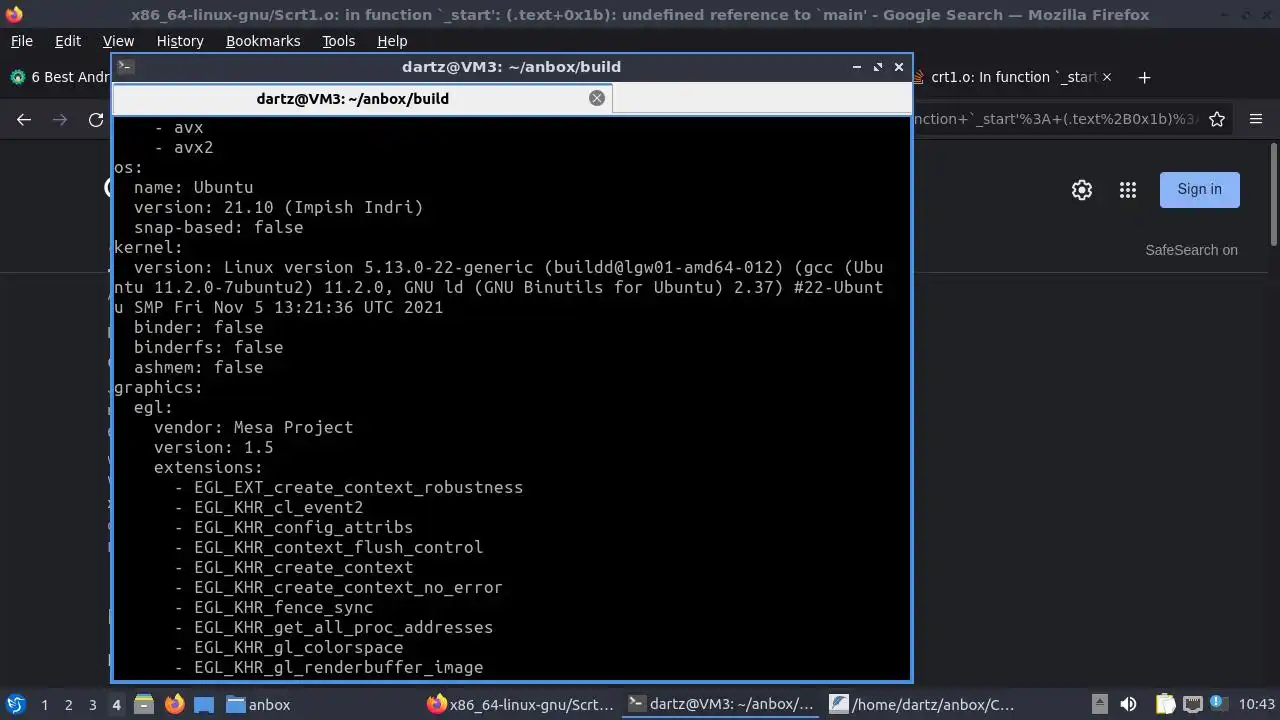Image resolution: width=1280 pixels, height=720 pixels.
Task: Open the Tools menu in Firefox
Action: 339,41
